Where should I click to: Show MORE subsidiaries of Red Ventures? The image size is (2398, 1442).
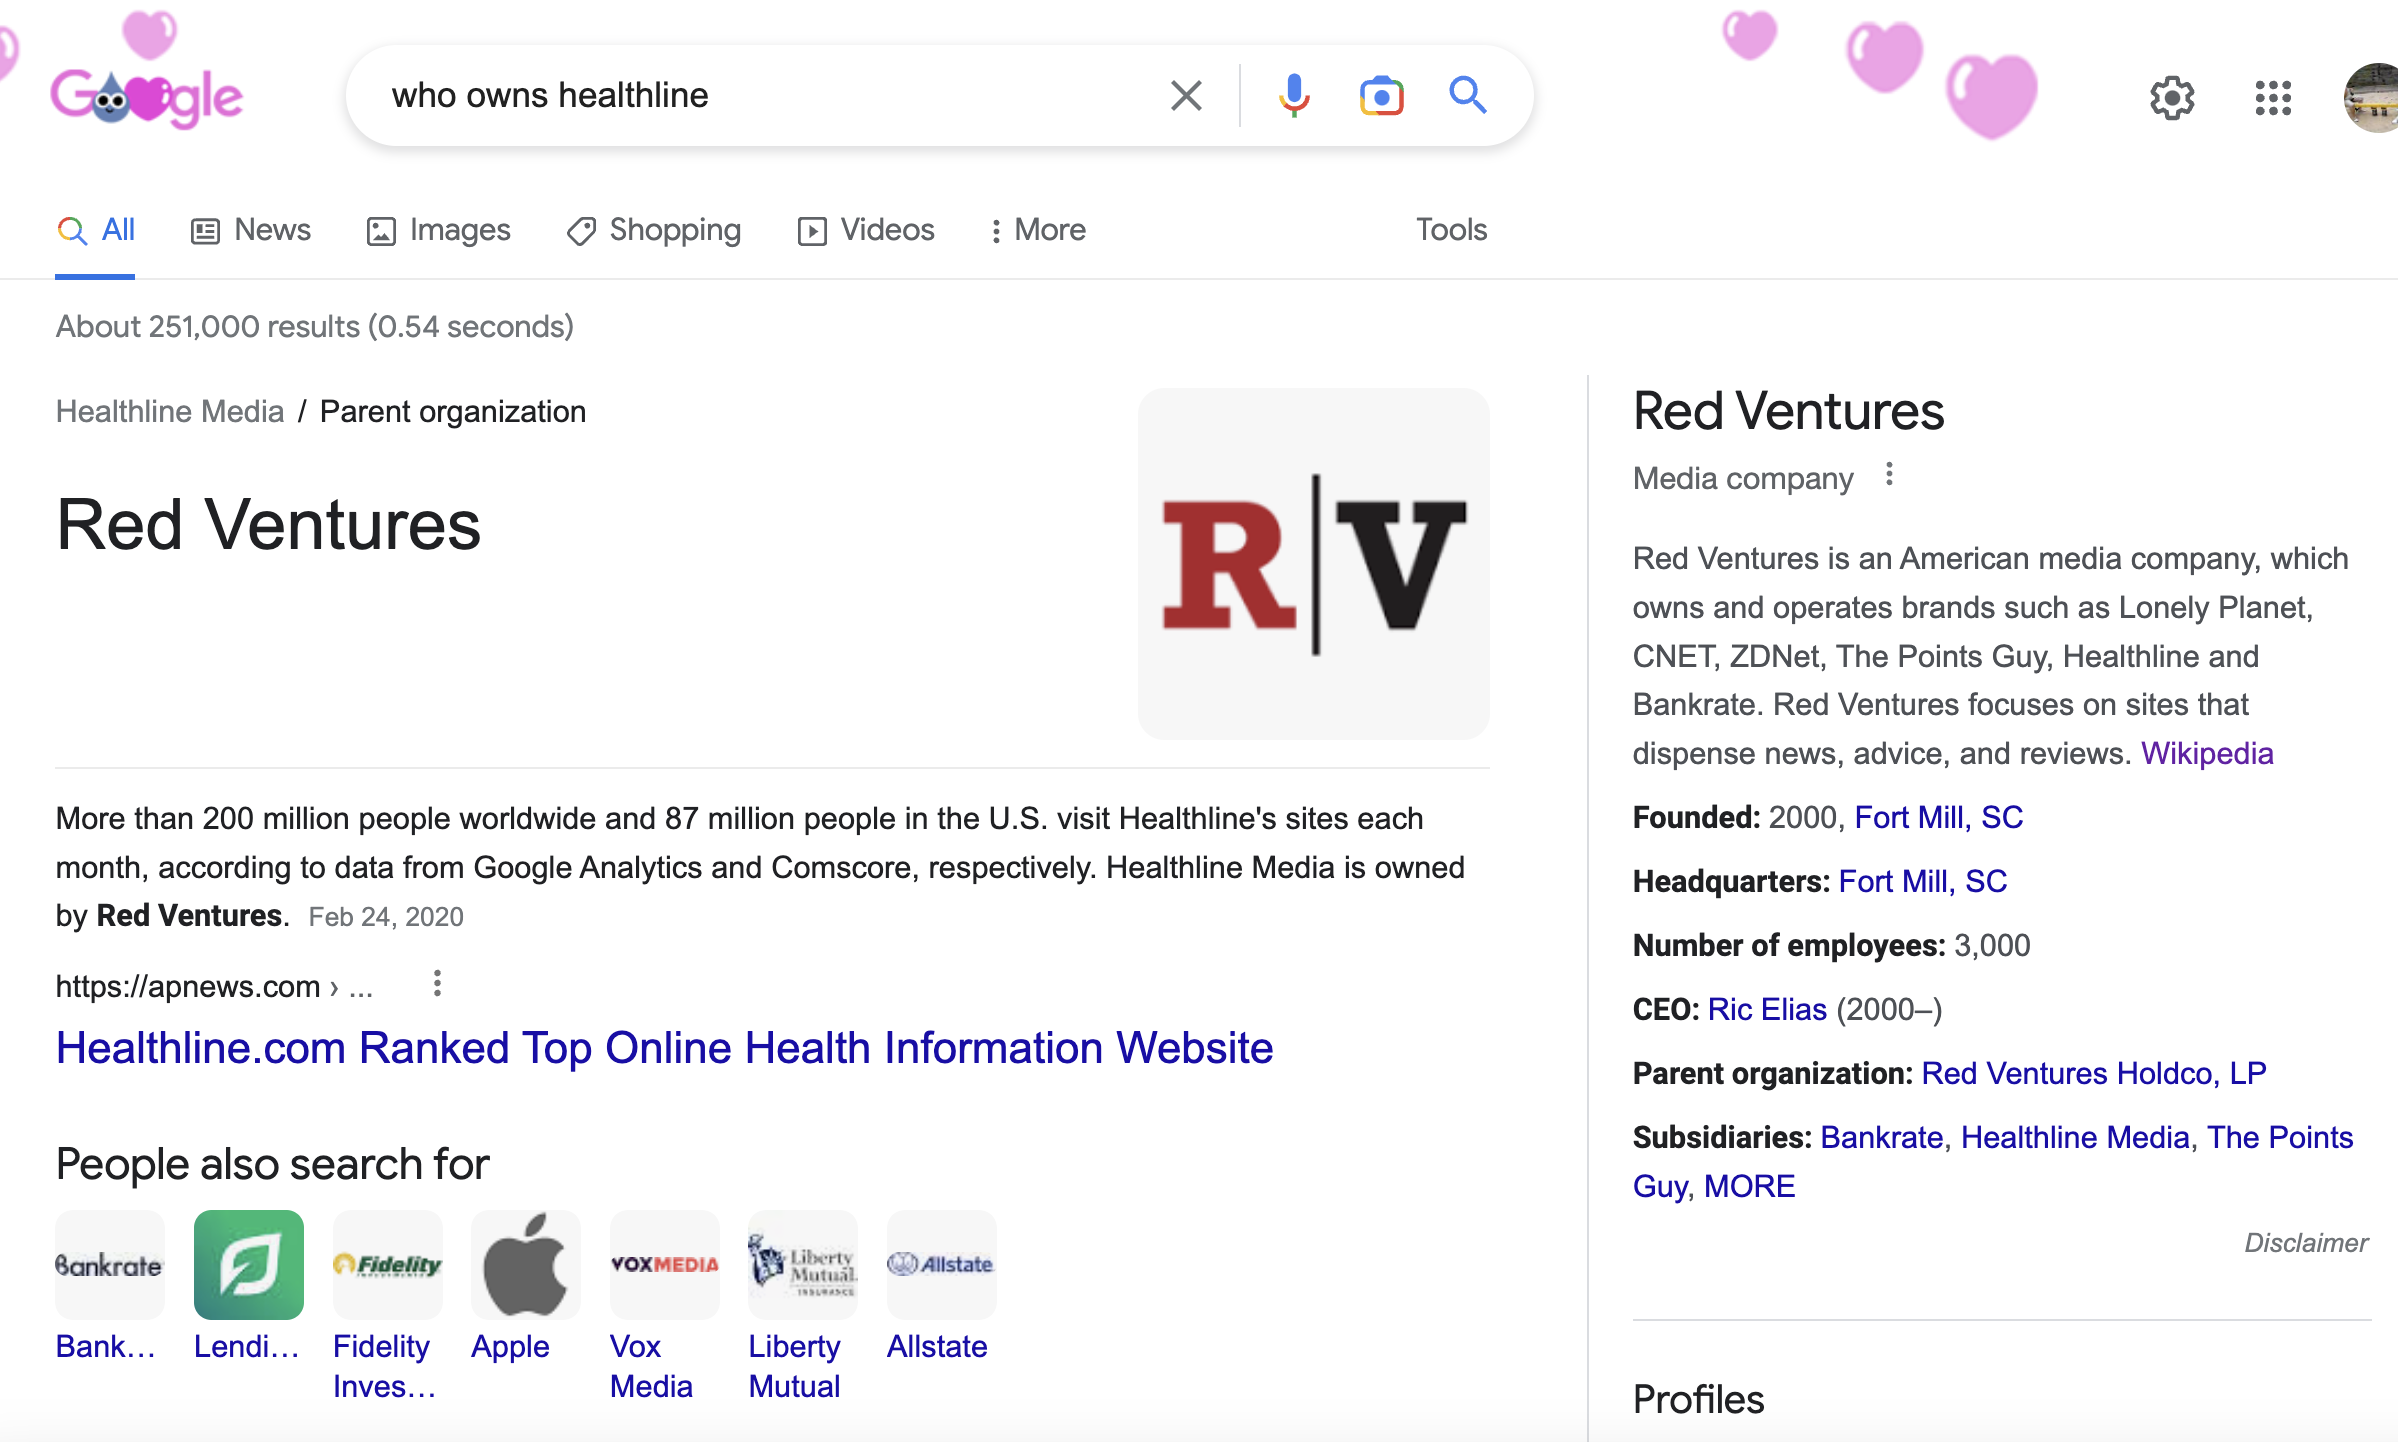[1749, 1186]
